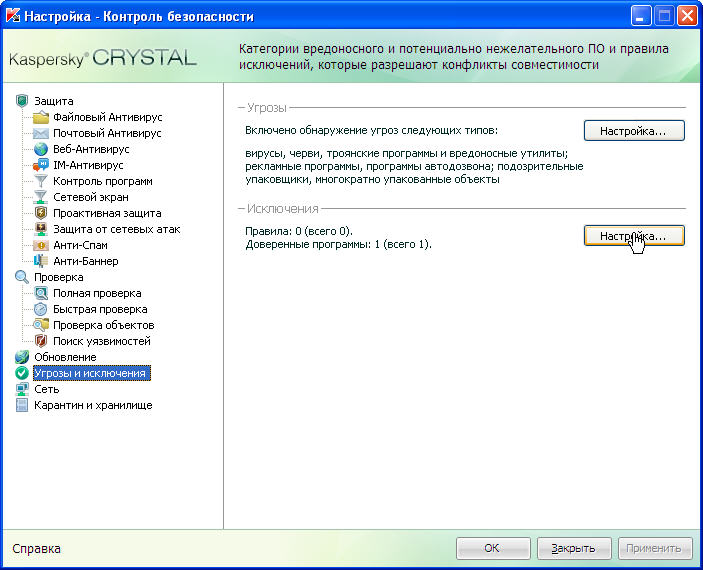Click the Карантин и хранилище icon
The image size is (703, 570).
[22, 405]
